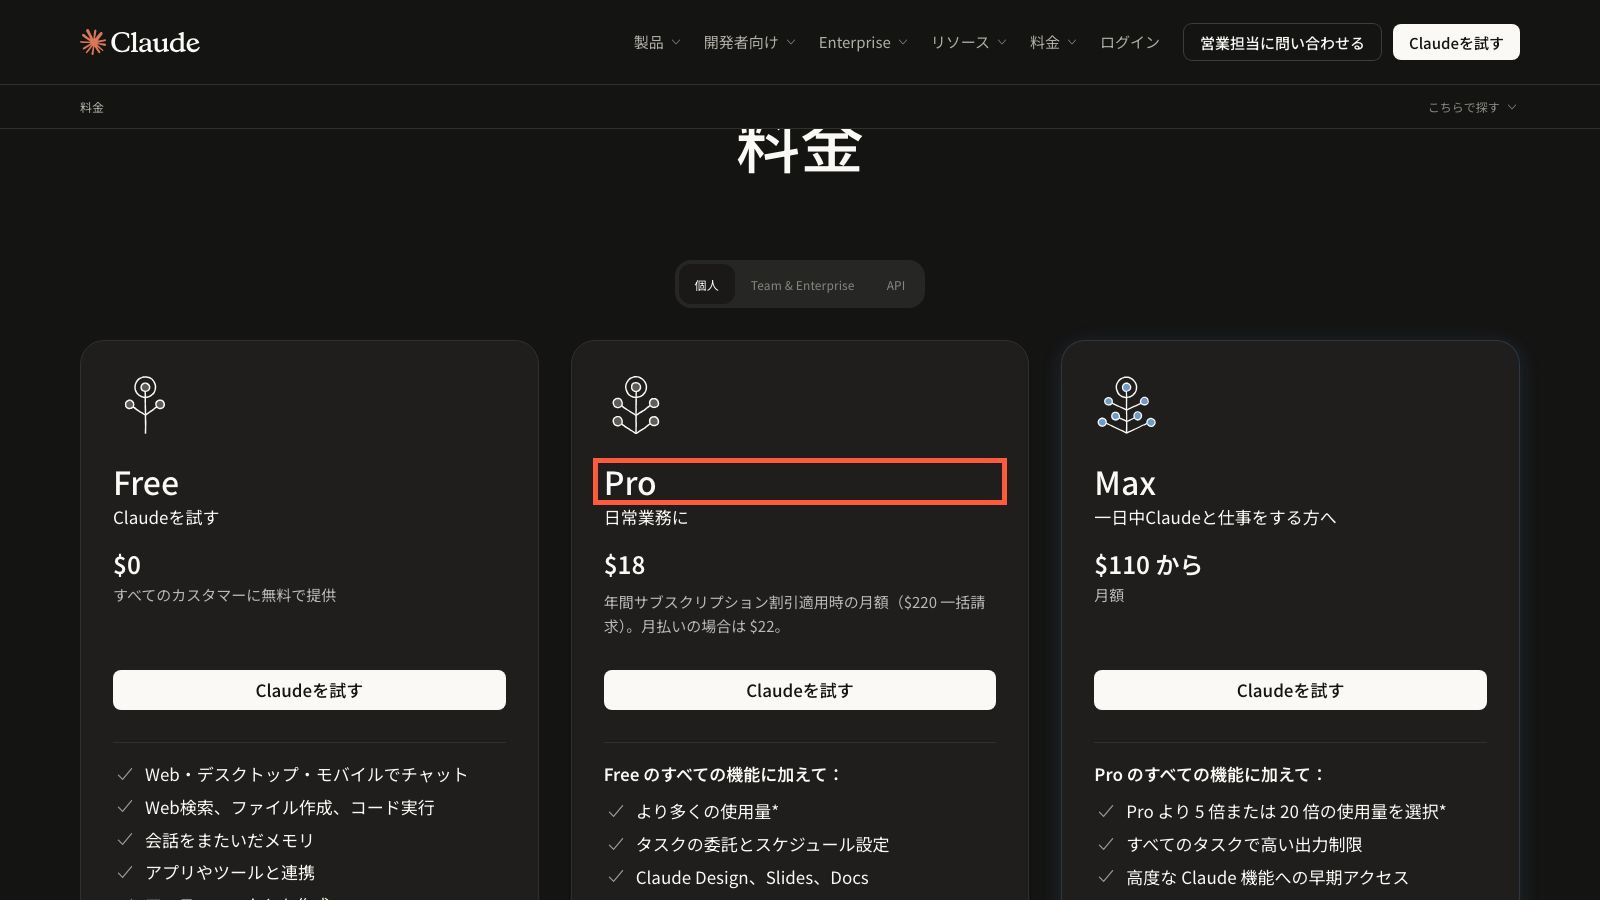Viewport: 1600px width, 900px height.
Task: Select the 個人 pricing tab
Action: [707, 285]
